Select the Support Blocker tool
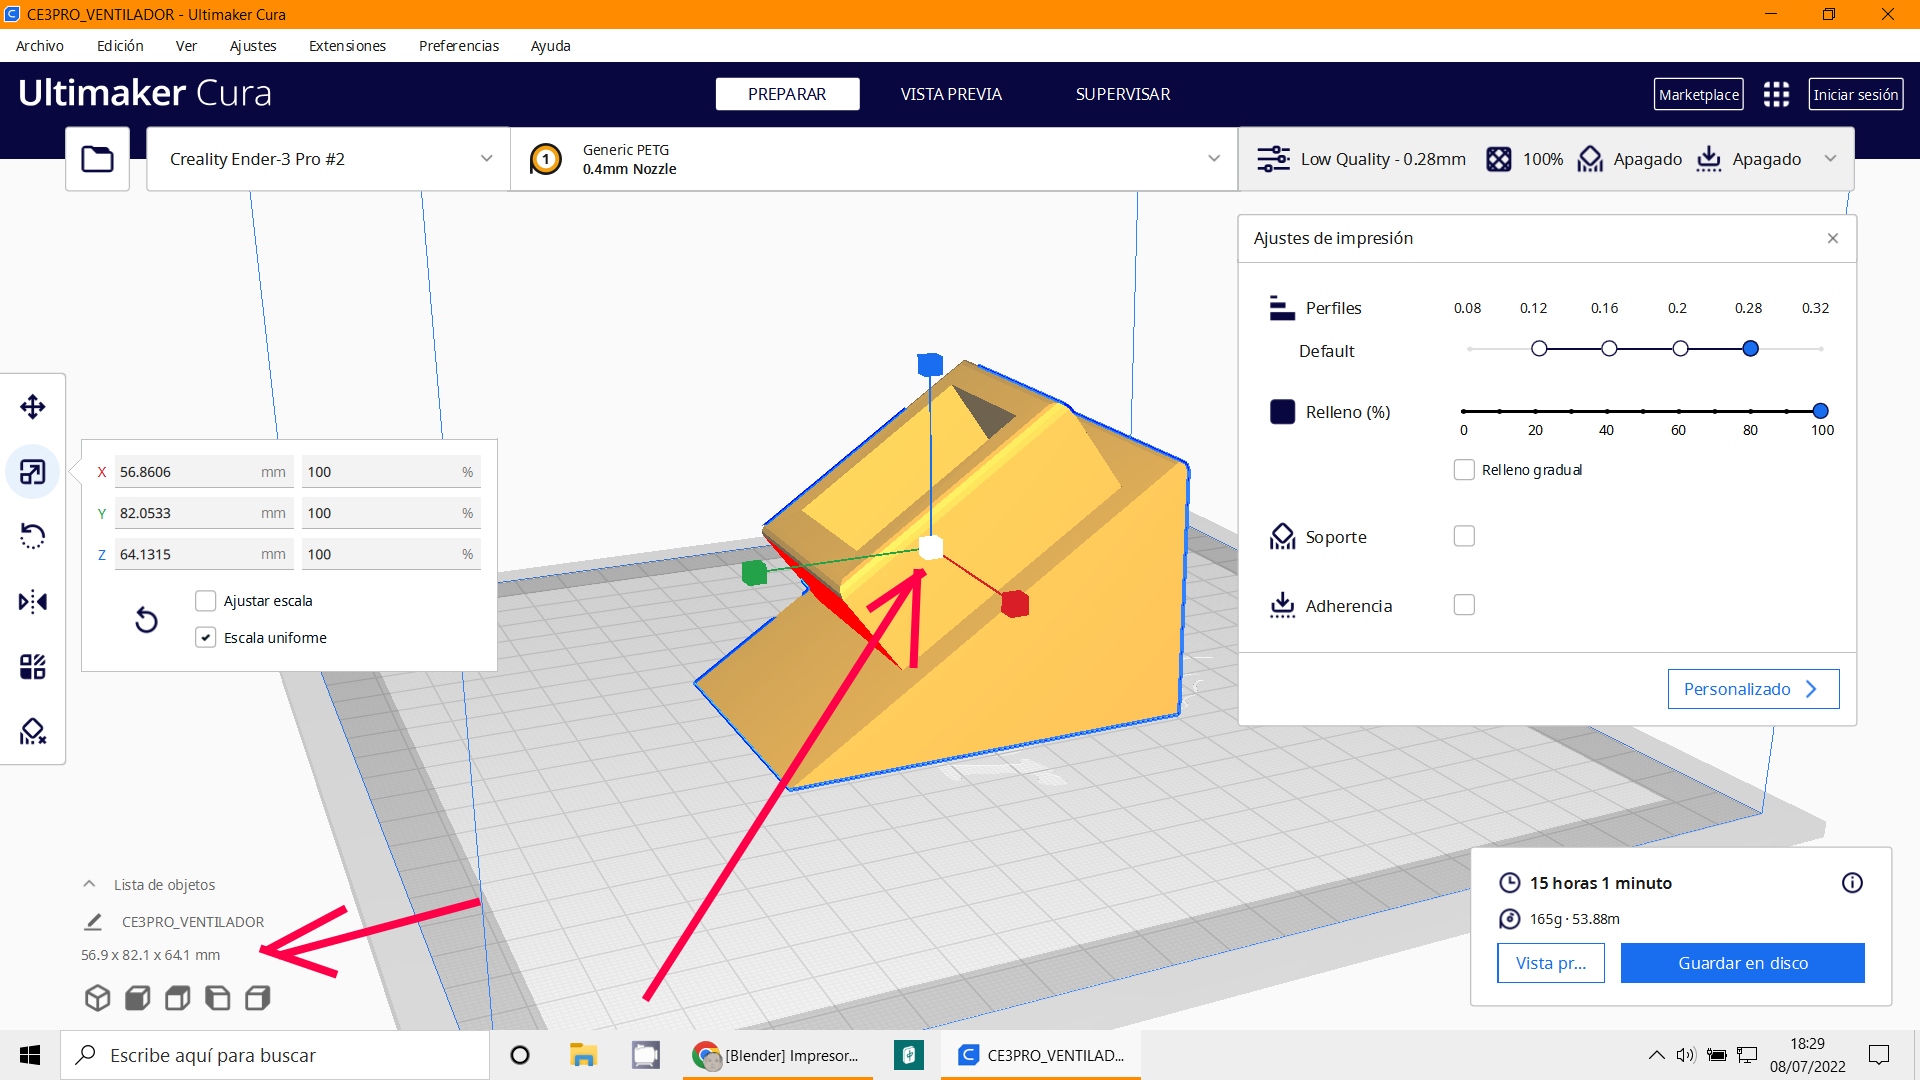The width and height of the screenshot is (1920, 1080). 33,732
